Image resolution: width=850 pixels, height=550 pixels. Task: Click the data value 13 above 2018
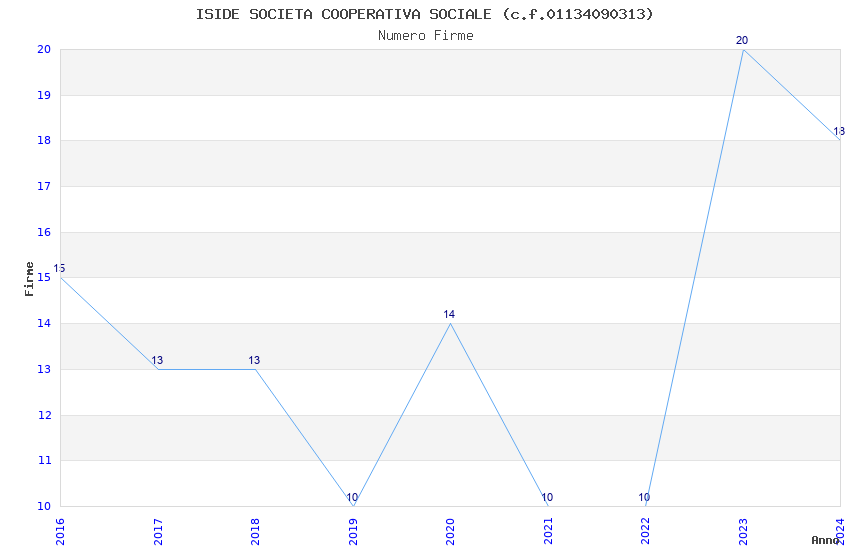(254, 360)
